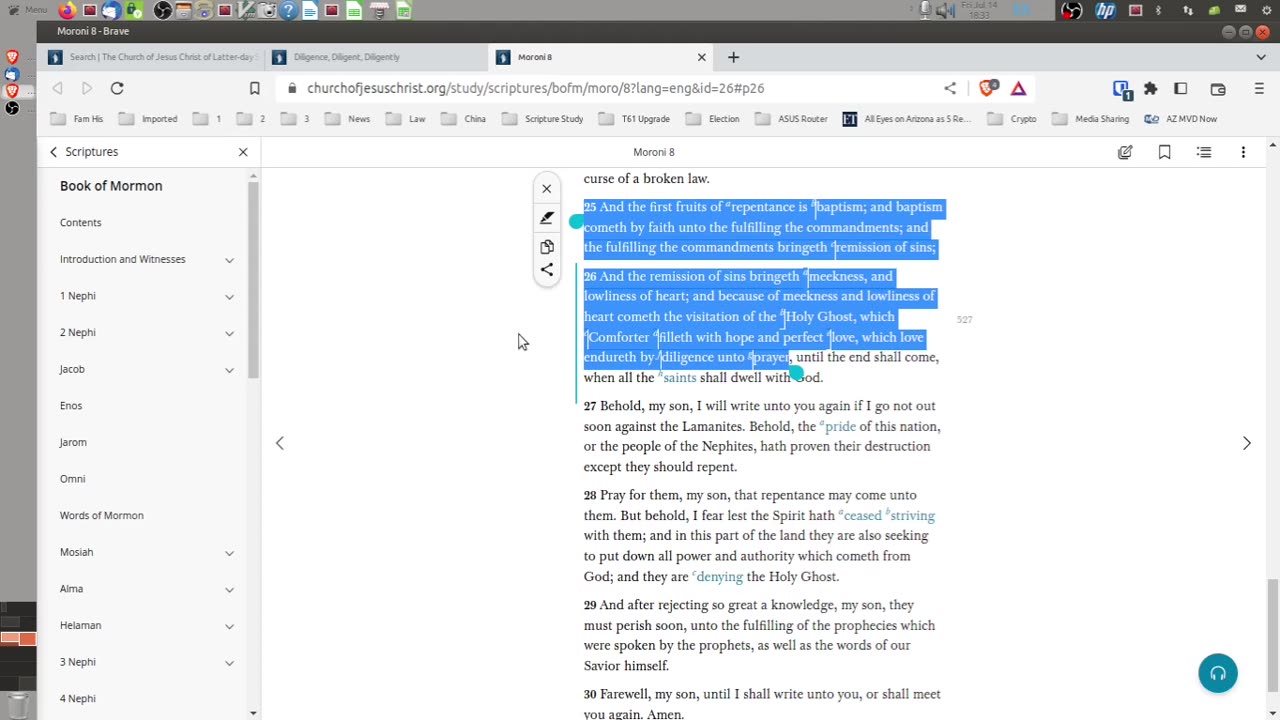Close the Scriptures sidebar panel

point(243,152)
